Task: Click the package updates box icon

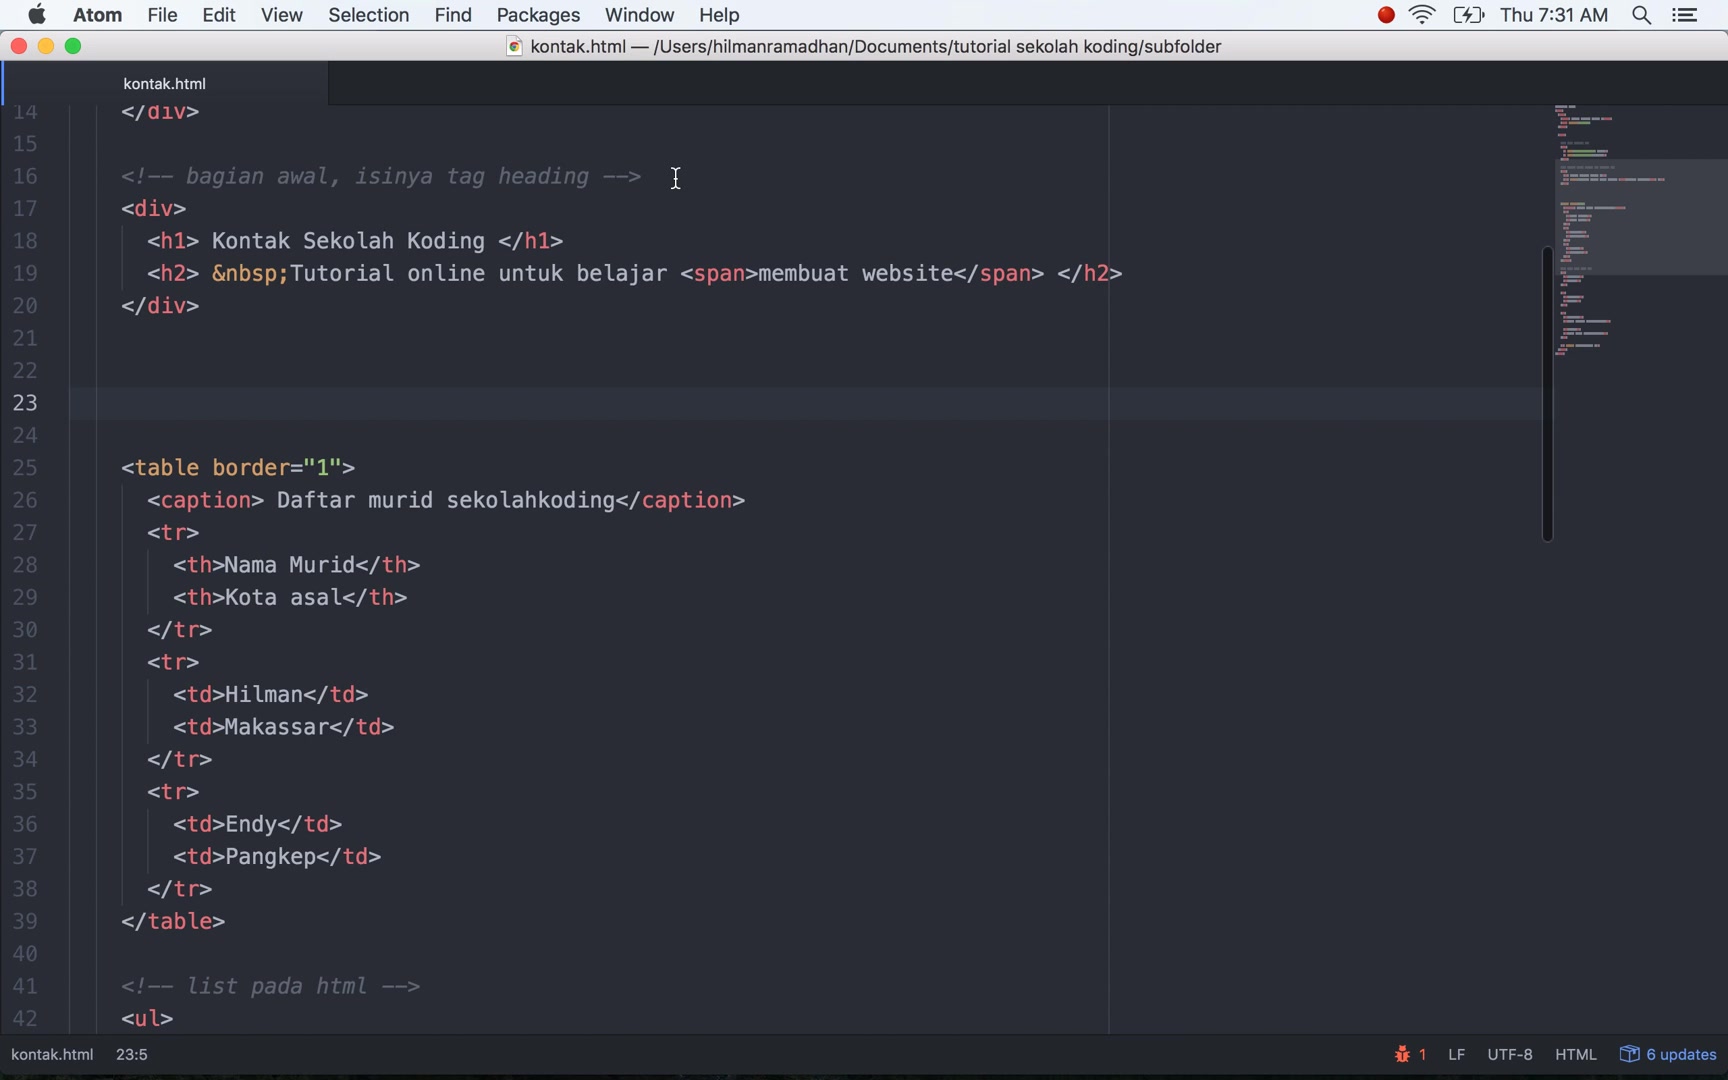Action: point(1629,1054)
